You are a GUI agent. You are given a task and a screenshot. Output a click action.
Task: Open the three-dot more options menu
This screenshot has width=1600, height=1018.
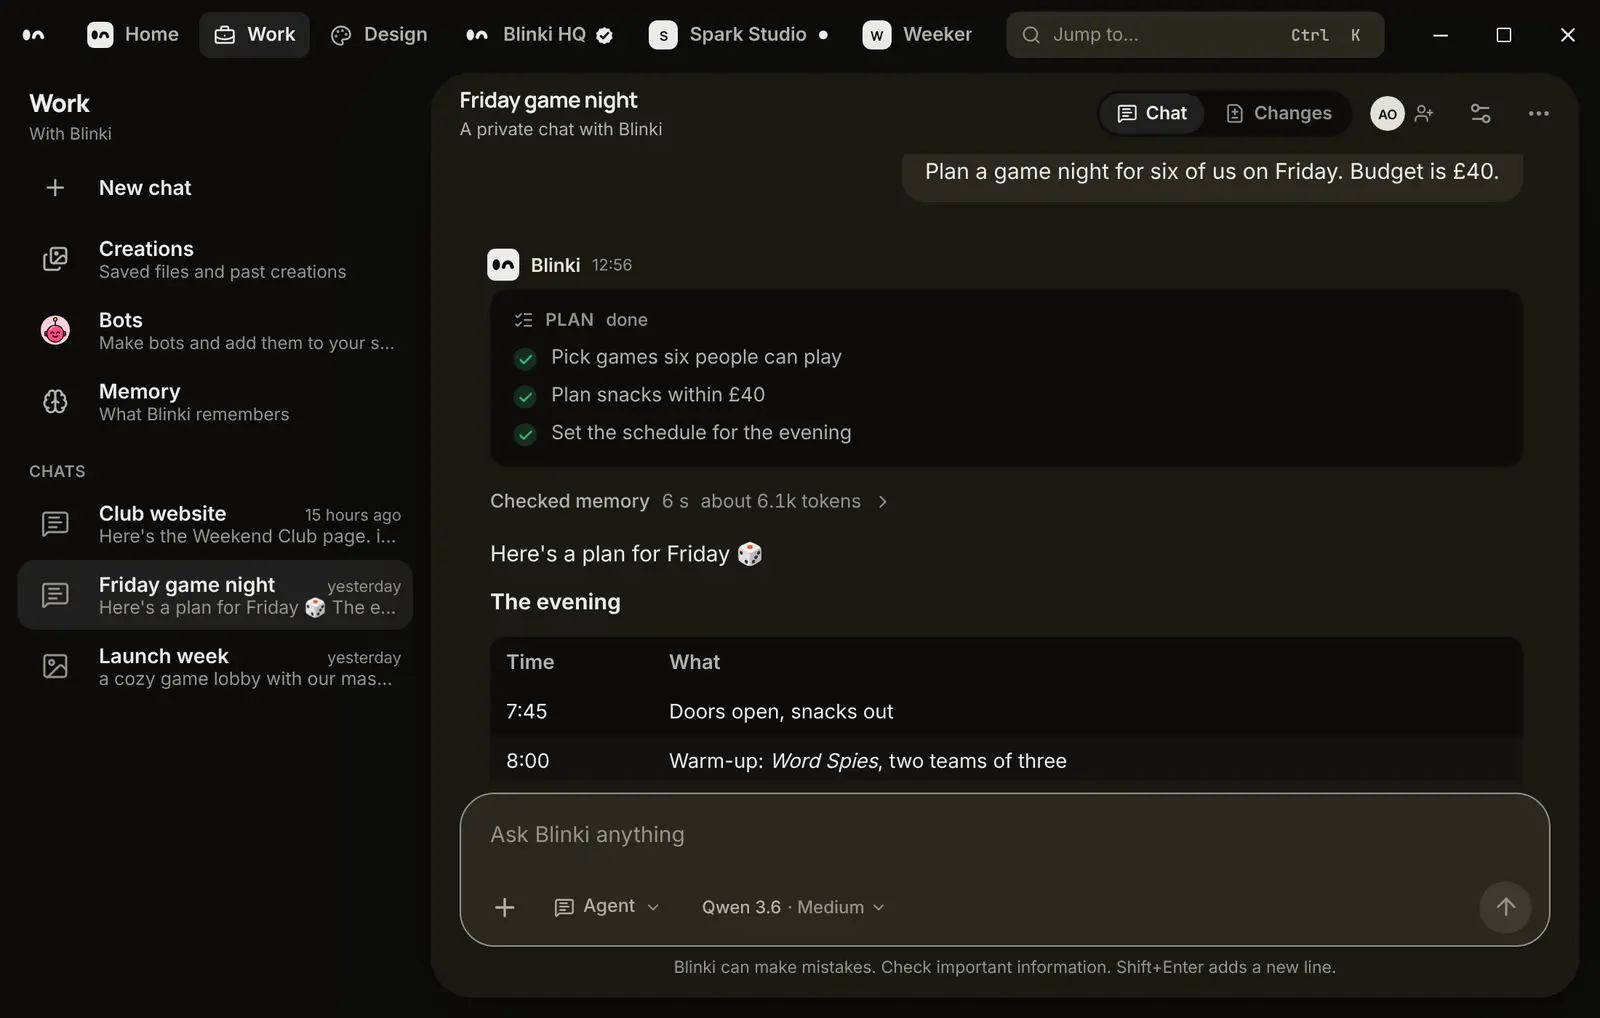point(1539,113)
